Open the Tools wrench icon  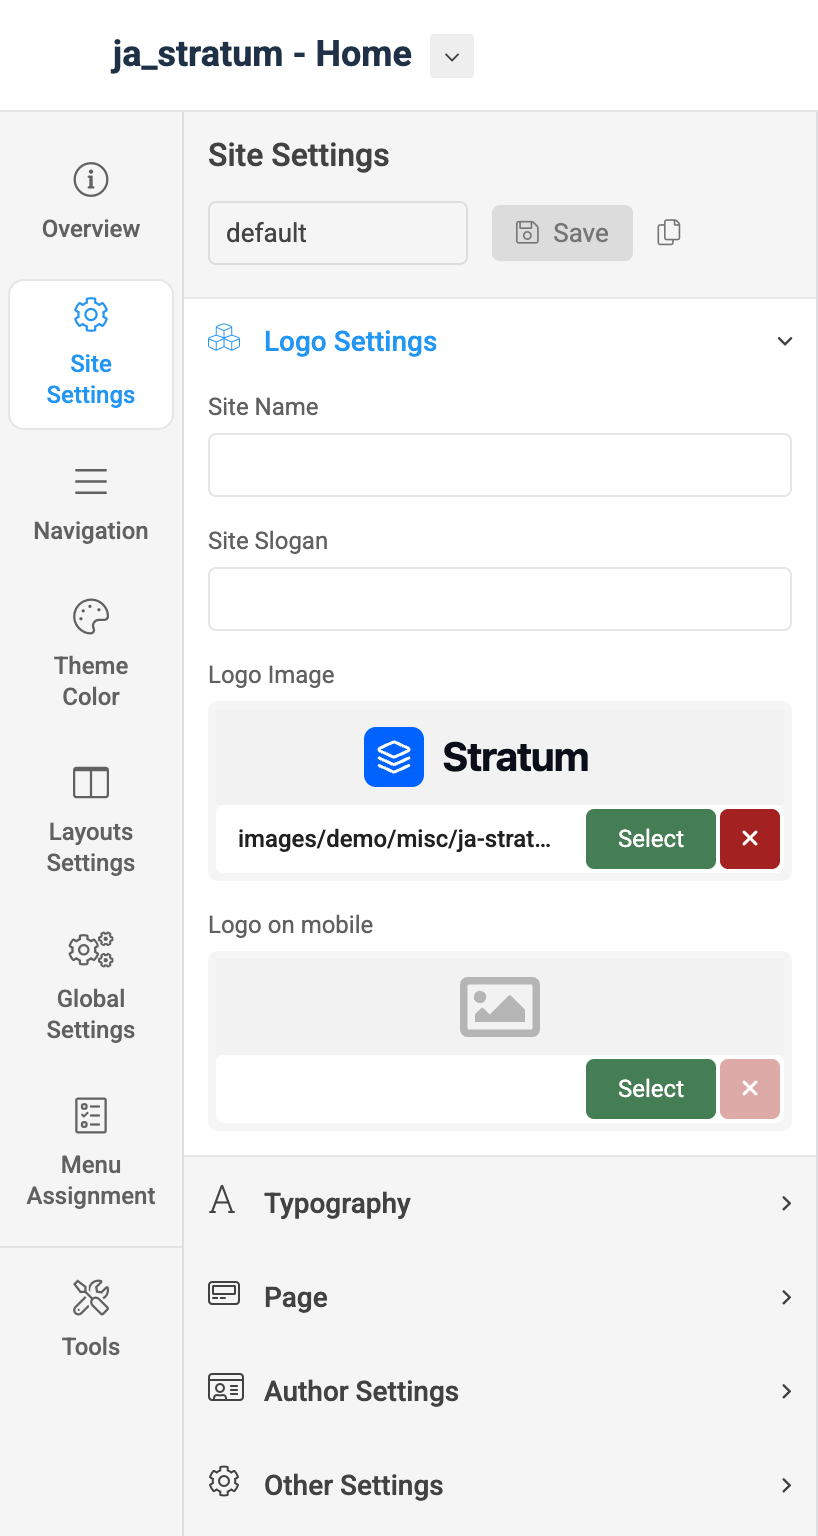coord(91,1297)
